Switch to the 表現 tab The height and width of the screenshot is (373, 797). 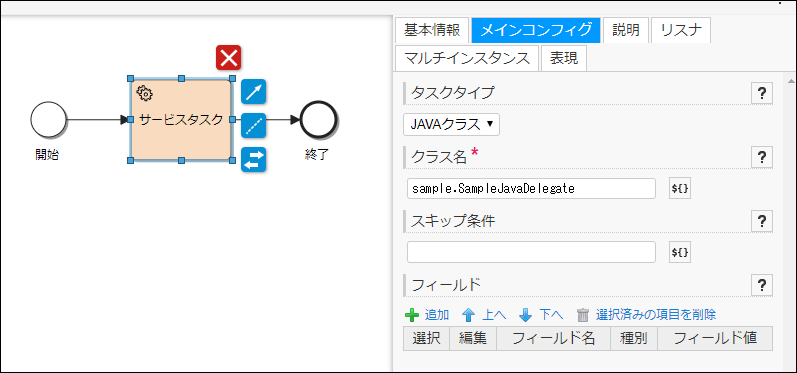click(564, 58)
